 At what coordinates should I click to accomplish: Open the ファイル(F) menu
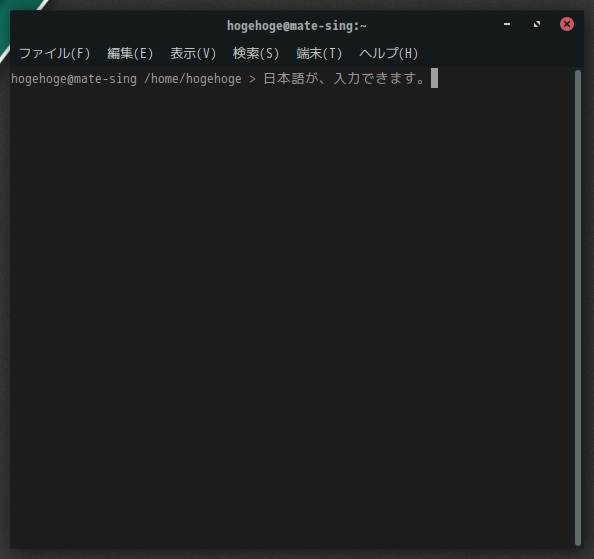[x=55, y=53]
